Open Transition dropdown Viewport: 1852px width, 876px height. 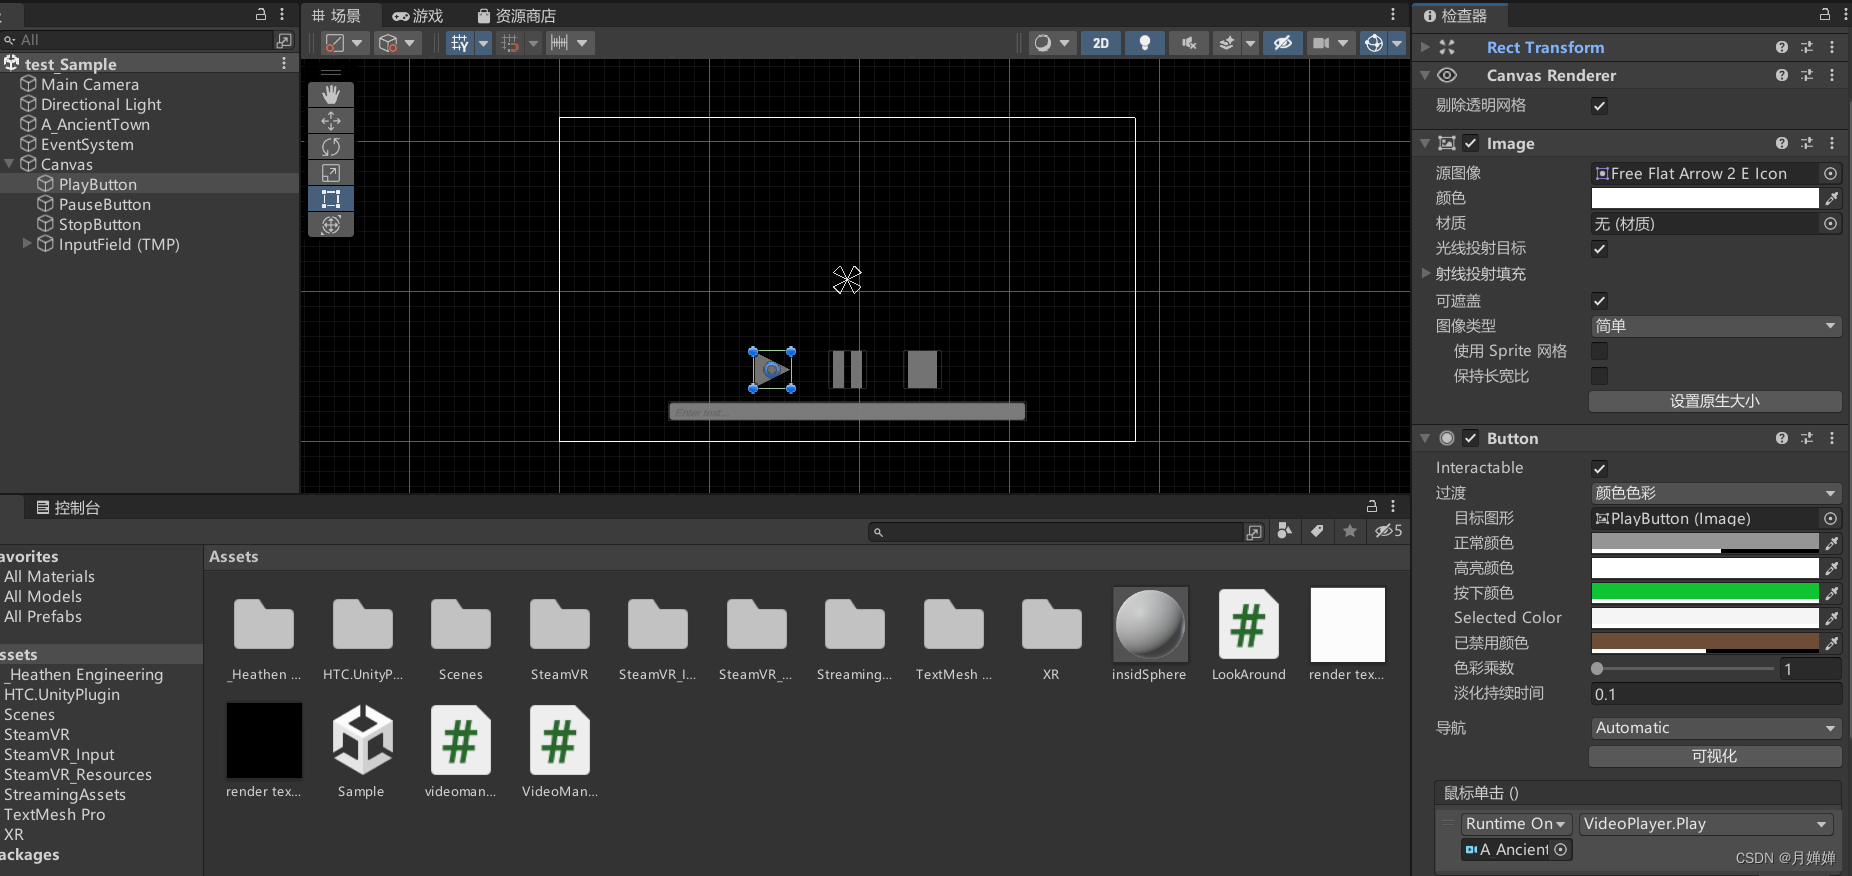[1716, 493]
